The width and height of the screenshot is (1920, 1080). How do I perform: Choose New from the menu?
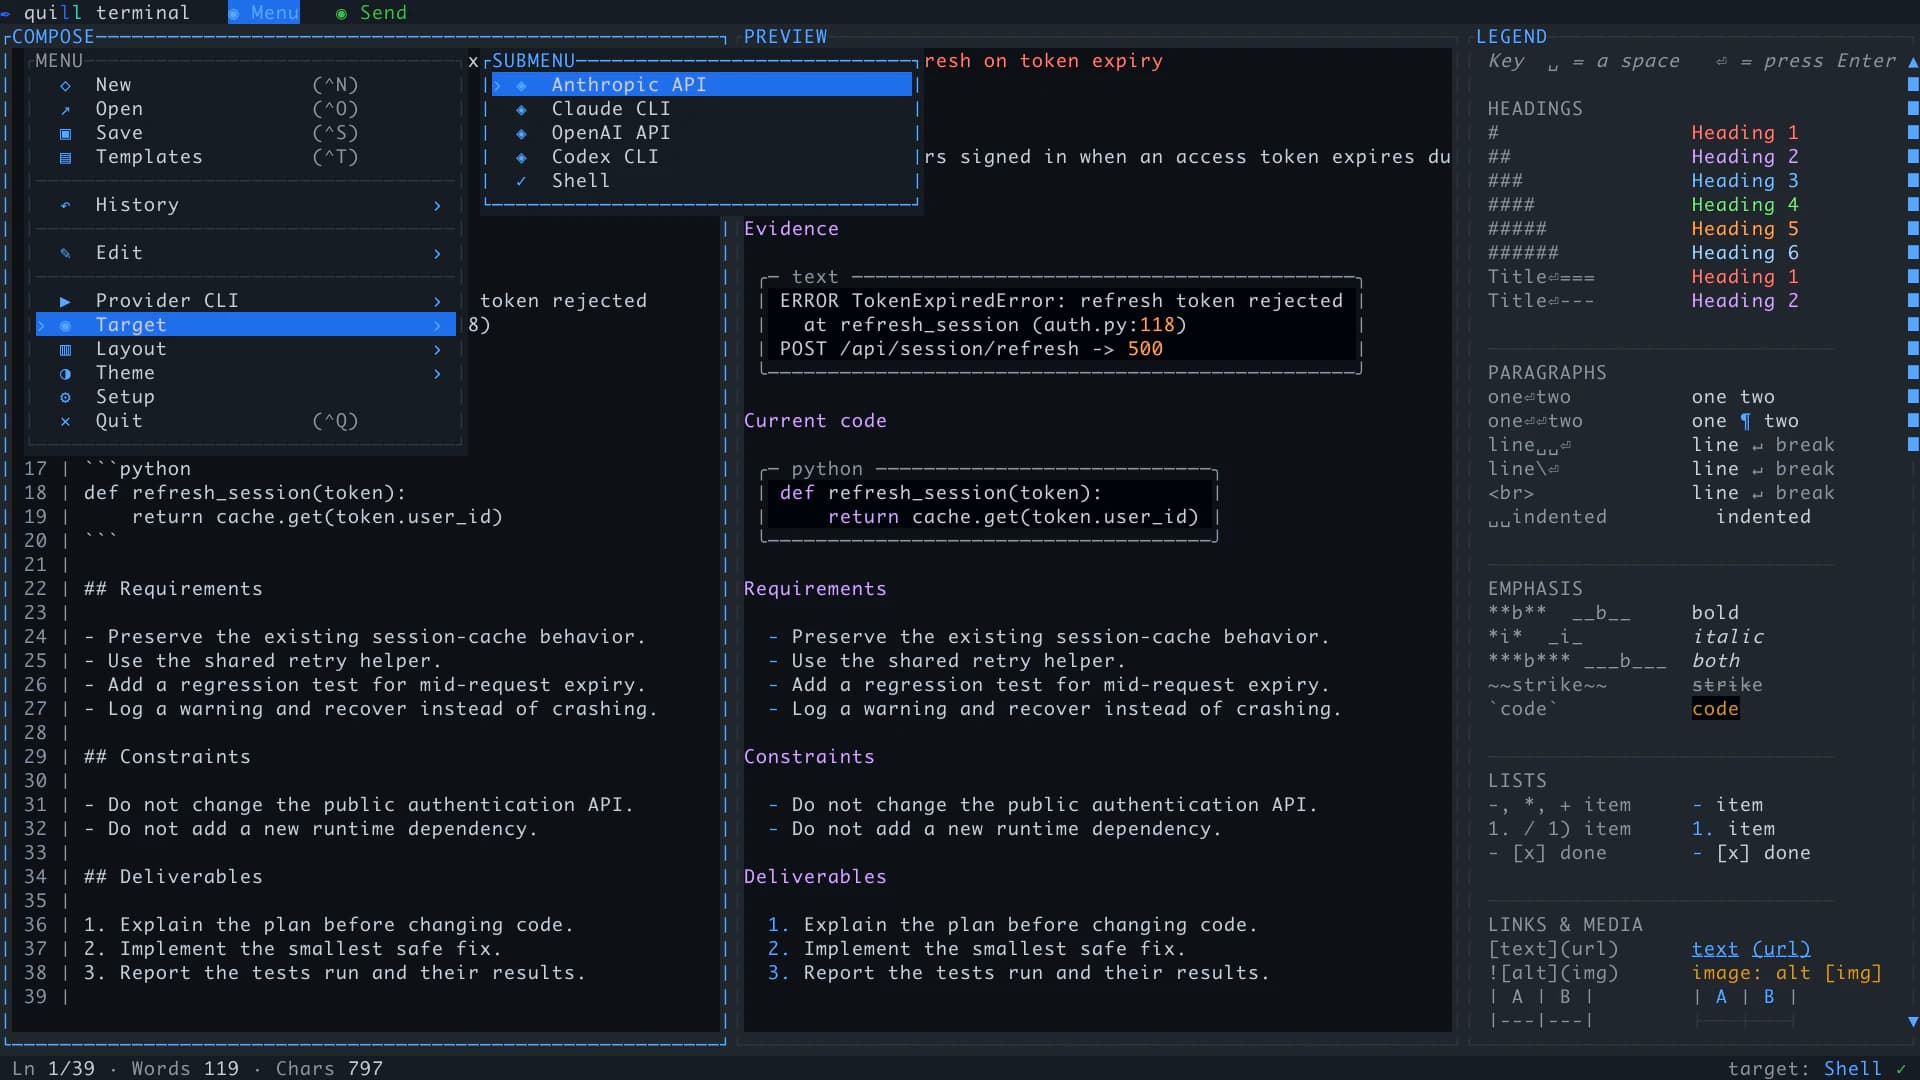click(246, 85)
